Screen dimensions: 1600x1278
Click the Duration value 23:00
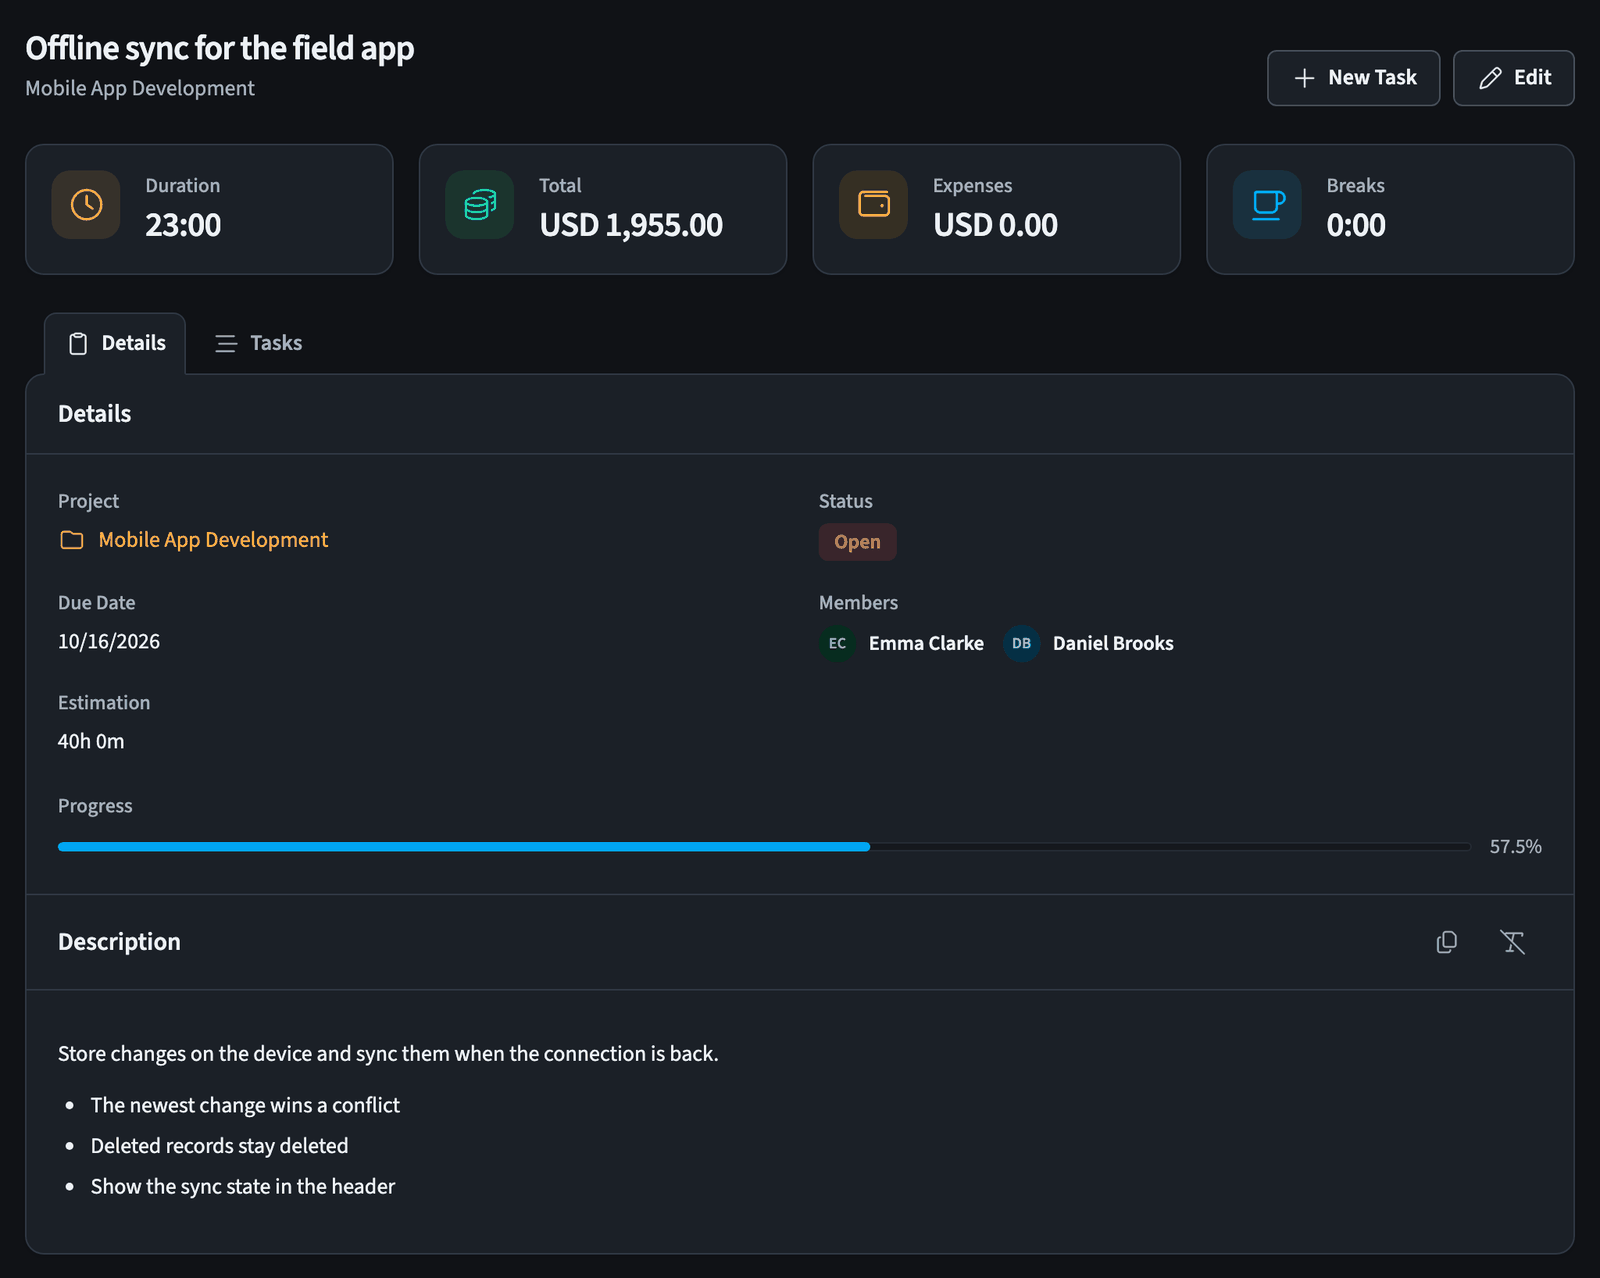point(183,225)
